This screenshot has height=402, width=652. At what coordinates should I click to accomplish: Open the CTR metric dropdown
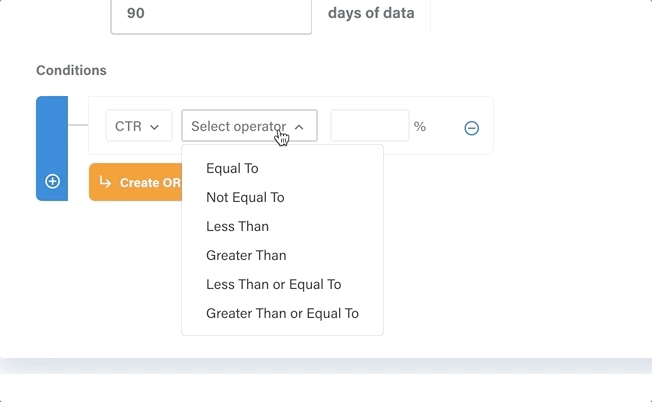click(138, 126)
